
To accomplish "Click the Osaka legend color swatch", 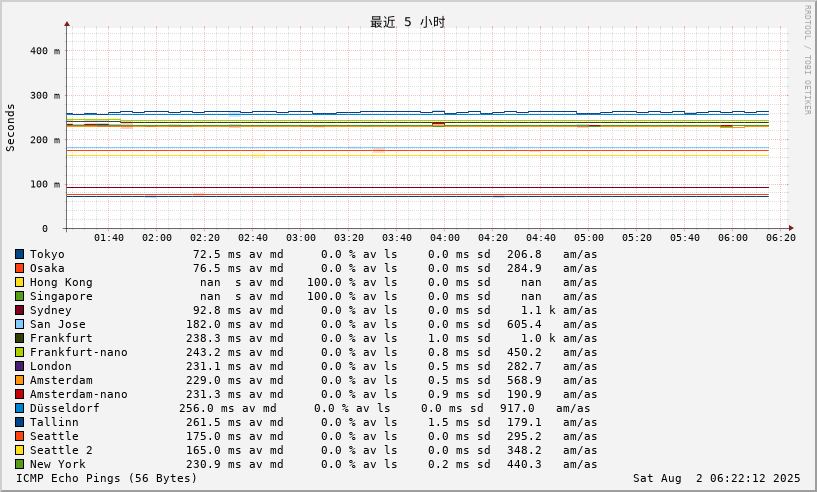I will [x=19, y=268].
